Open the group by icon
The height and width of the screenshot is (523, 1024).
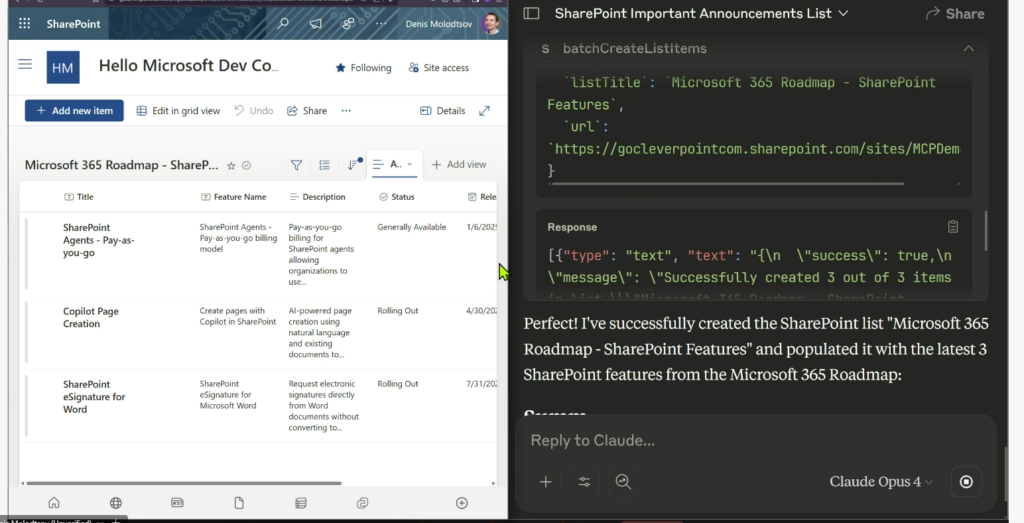pos(325,165)
